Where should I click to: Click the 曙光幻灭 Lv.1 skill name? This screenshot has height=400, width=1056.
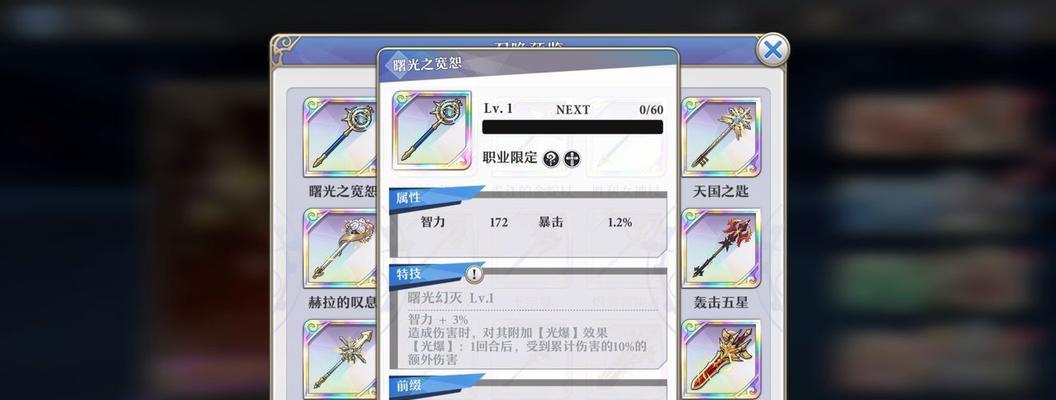pyautogui.click(x=451, y=298)
